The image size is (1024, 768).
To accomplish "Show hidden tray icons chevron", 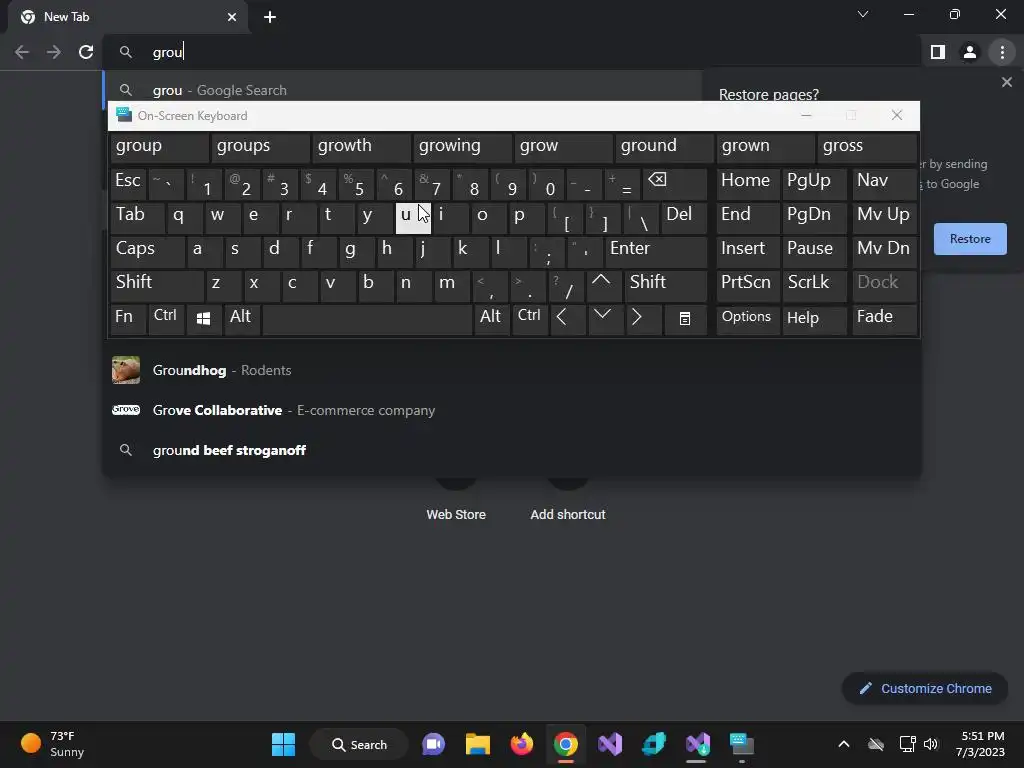I will click(x=844, y=744).
